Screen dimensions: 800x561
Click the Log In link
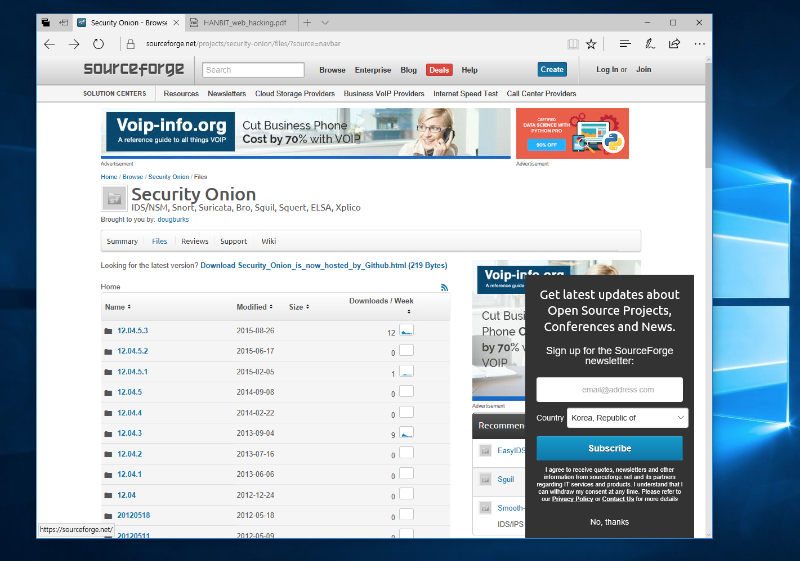[x=607, y=69]
